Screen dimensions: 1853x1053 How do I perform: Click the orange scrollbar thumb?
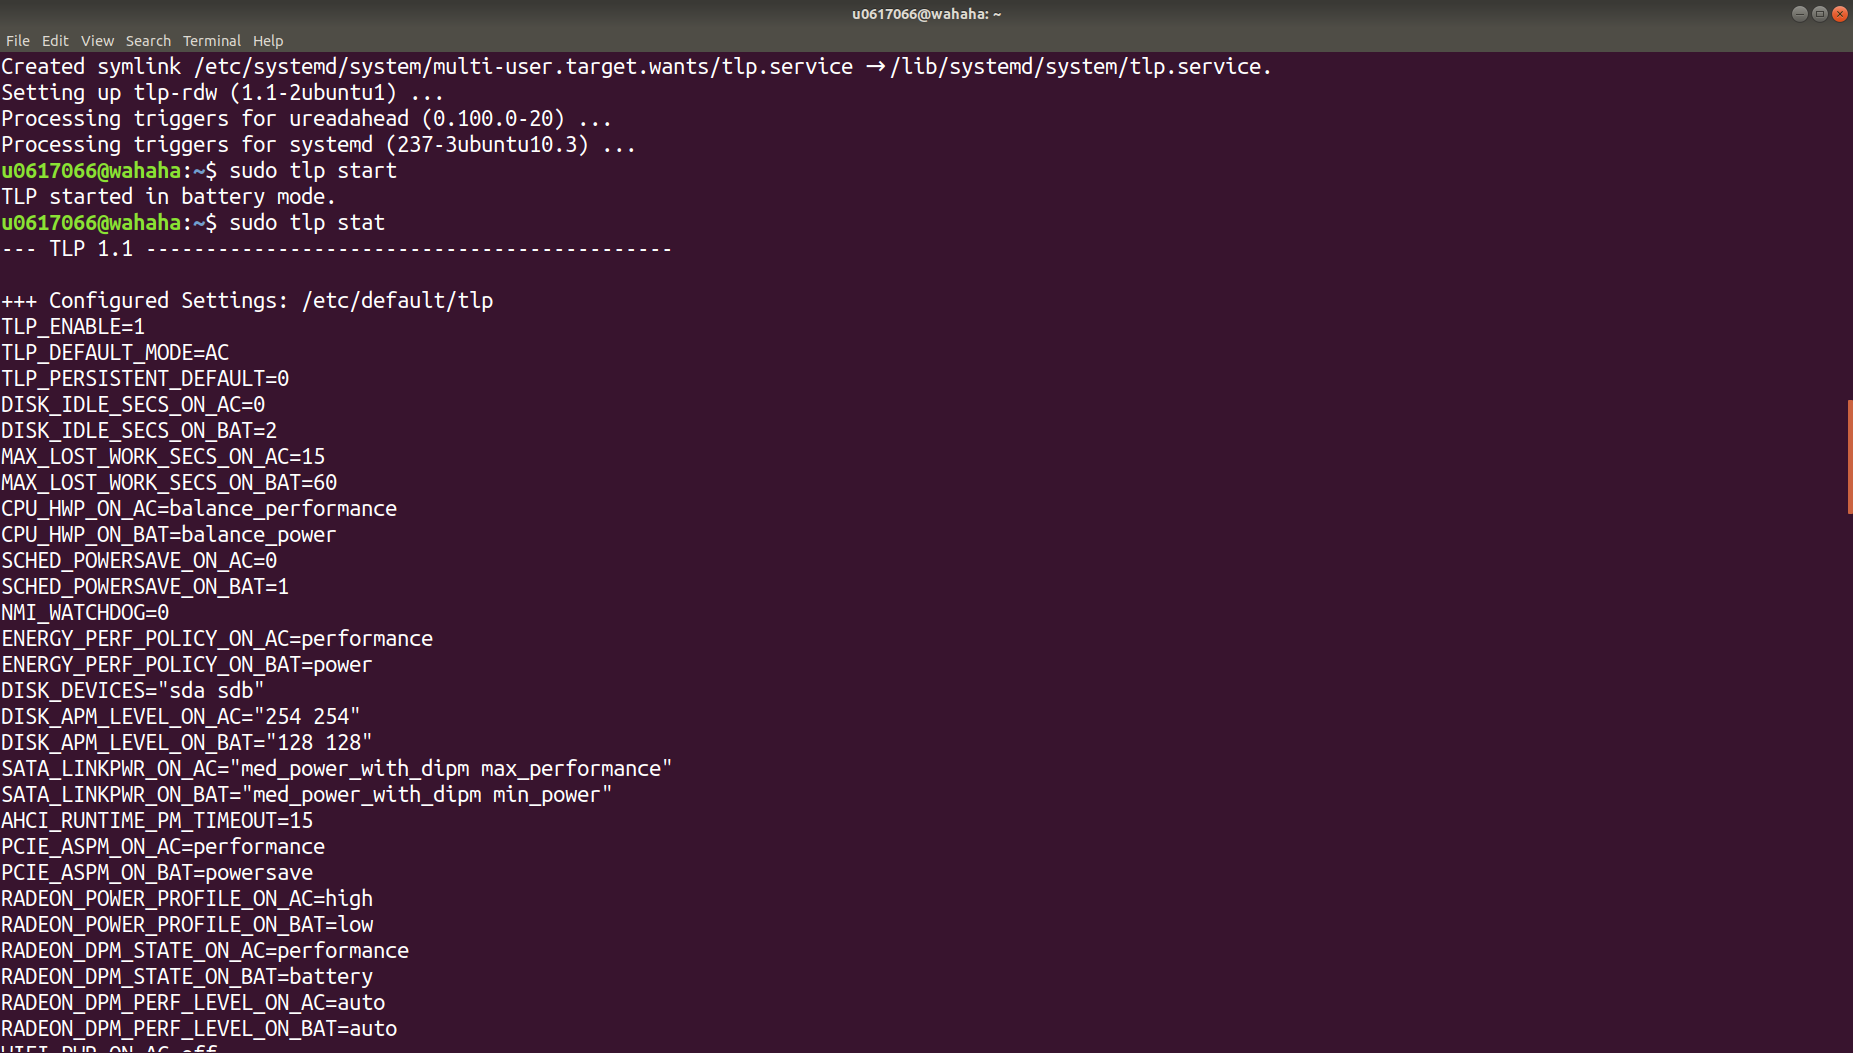(1849, 457)
